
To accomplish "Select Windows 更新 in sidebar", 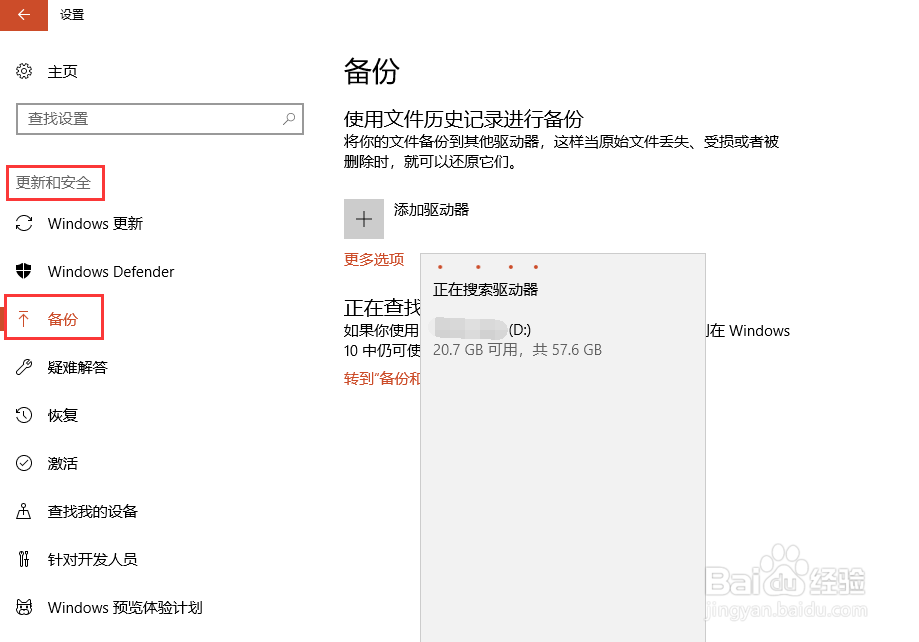I will (95, 223).
